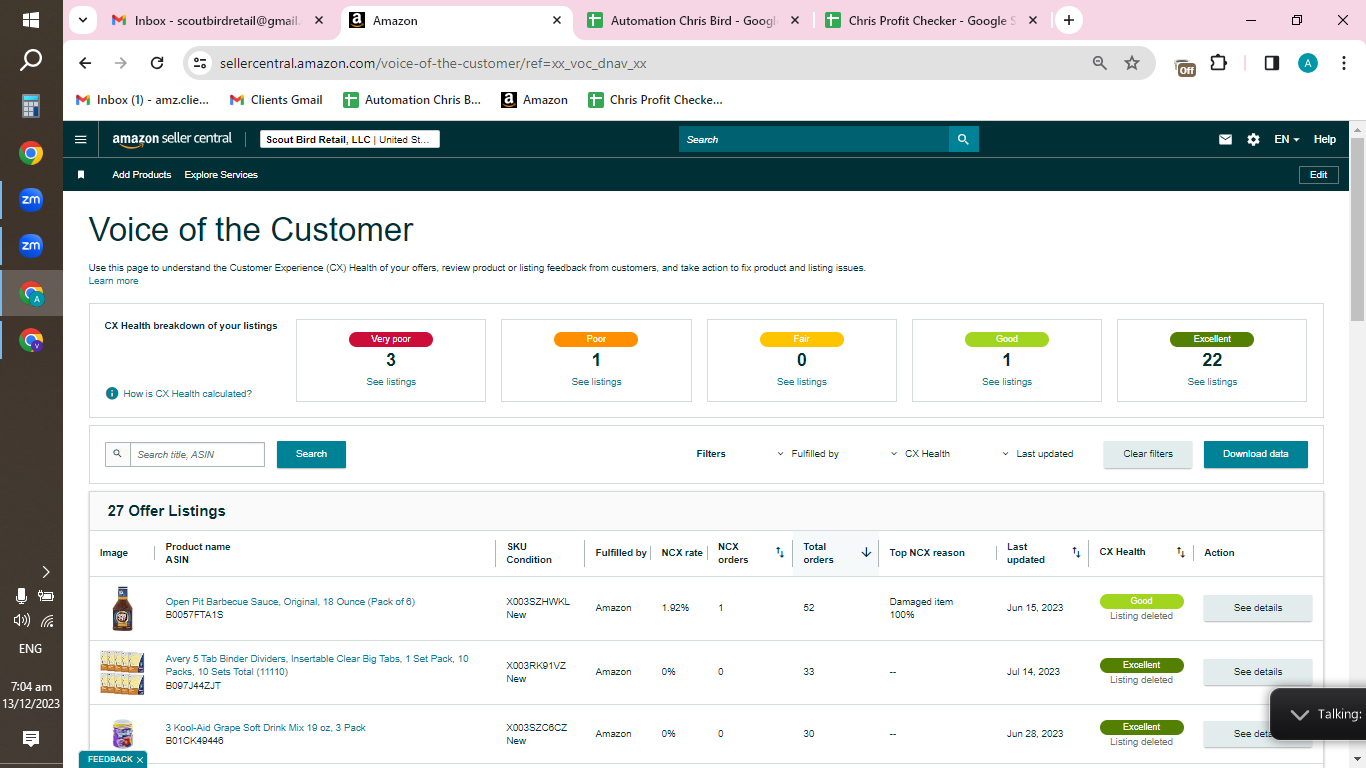
Task: Expand the CX Health filter dropdown
Action: click(x=920, y=454)
